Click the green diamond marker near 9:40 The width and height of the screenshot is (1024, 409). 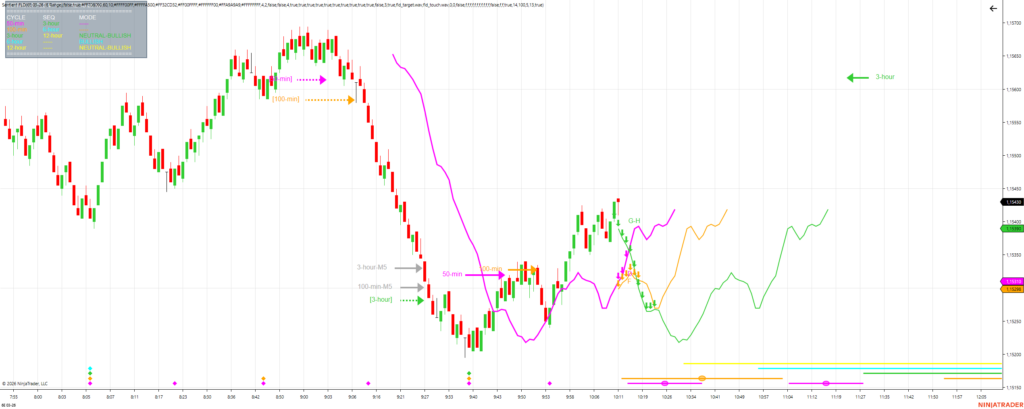pos(469,373)
